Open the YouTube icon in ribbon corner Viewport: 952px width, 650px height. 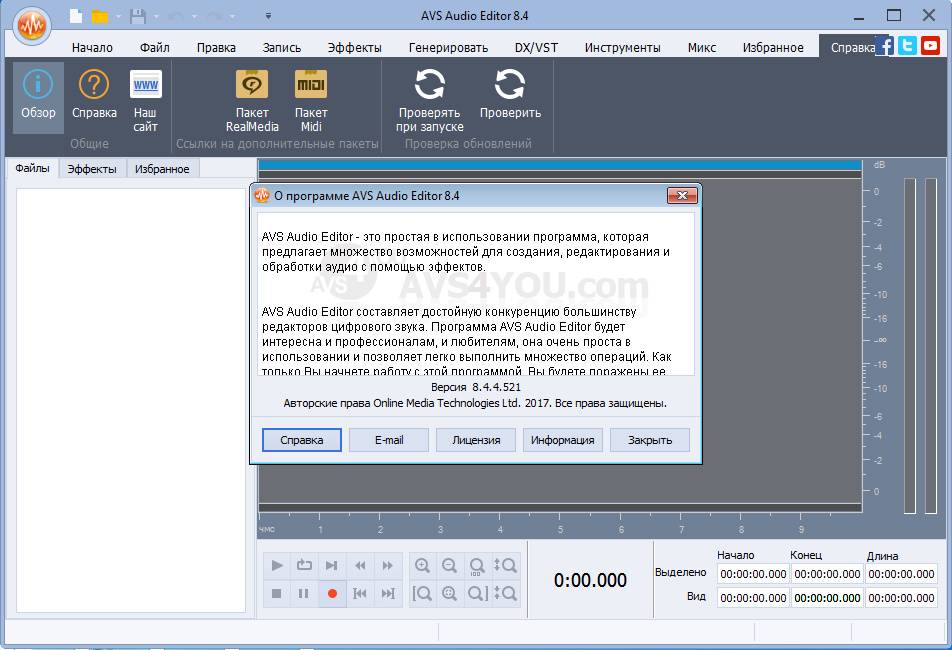pyautogui.click(x=931, y=46)
